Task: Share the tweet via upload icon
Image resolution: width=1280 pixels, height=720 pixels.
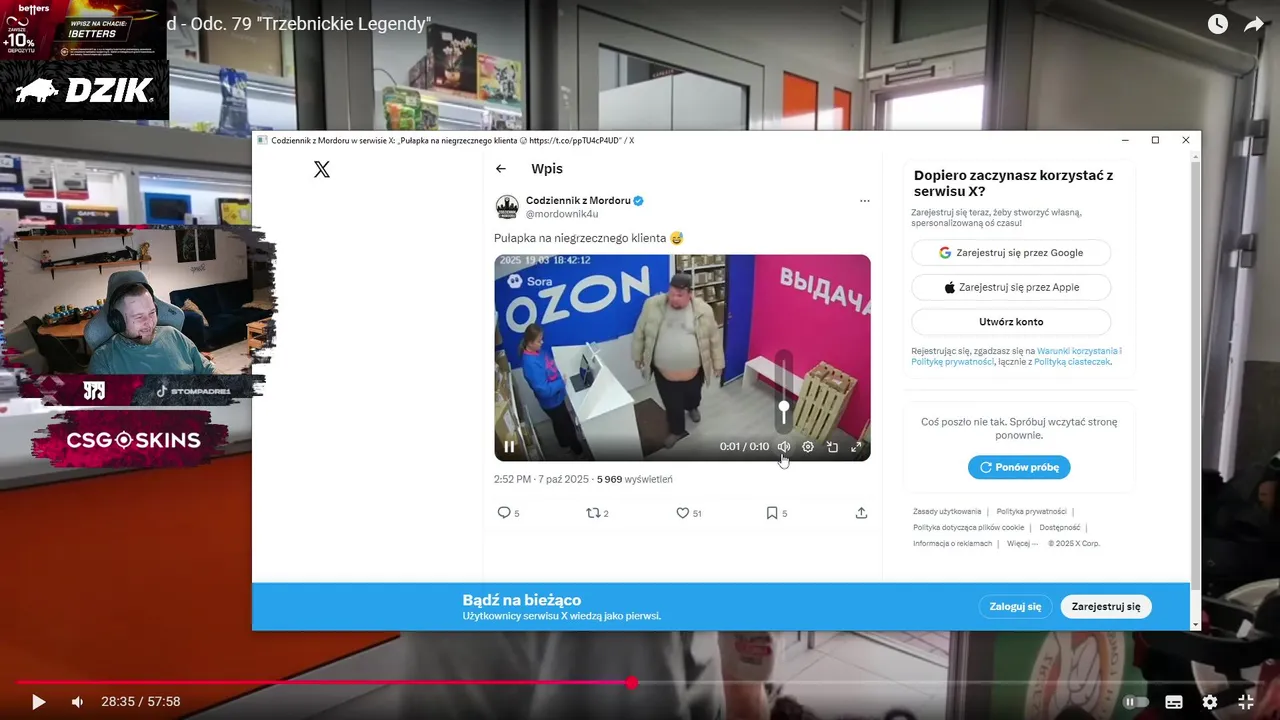Action: coord(861,513)
